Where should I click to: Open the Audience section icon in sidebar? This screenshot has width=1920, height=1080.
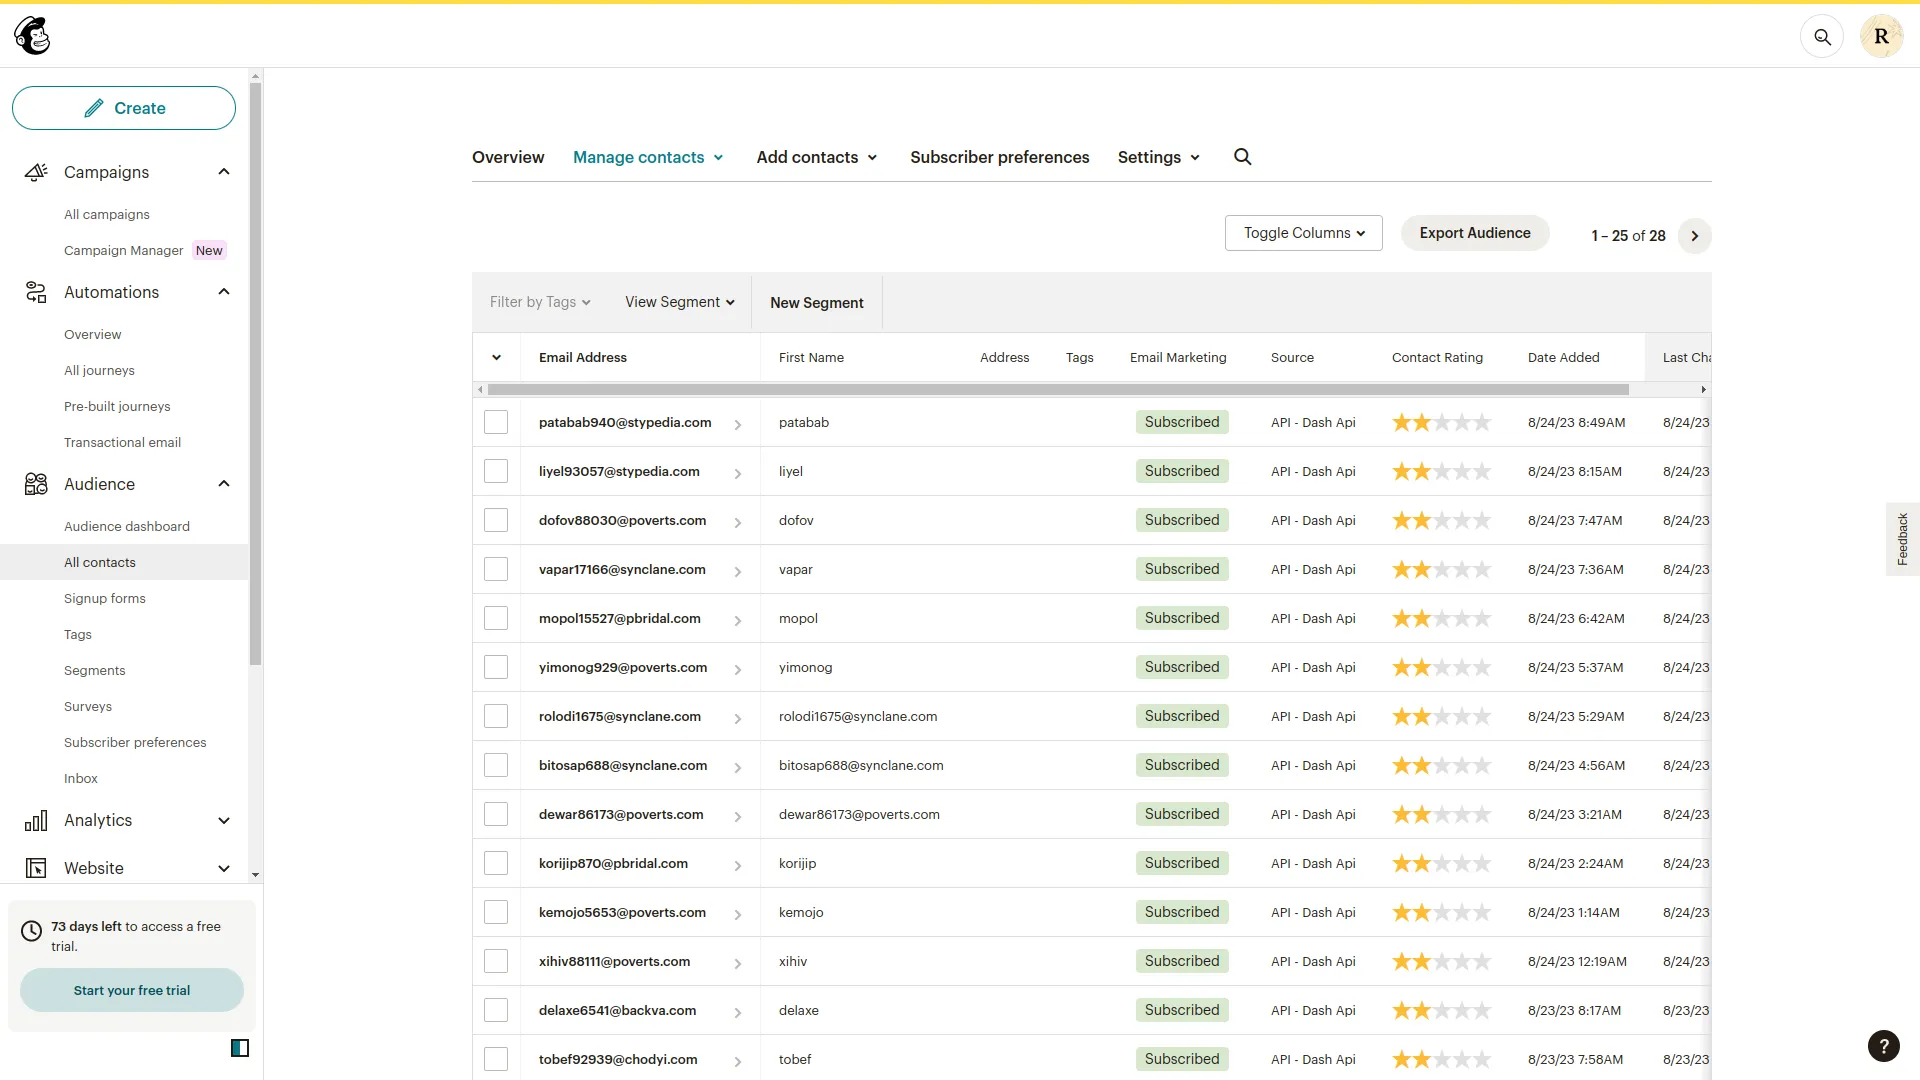coord(36,484)
